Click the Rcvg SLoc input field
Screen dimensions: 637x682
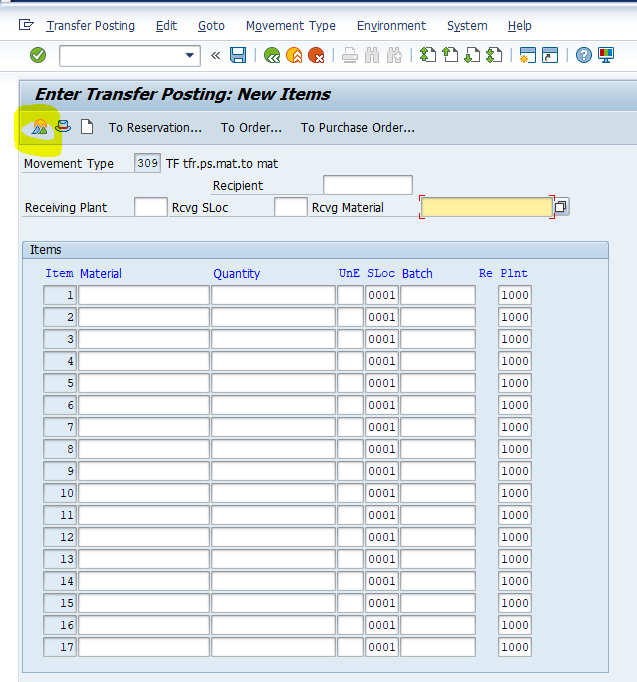(x=291, y=207)
